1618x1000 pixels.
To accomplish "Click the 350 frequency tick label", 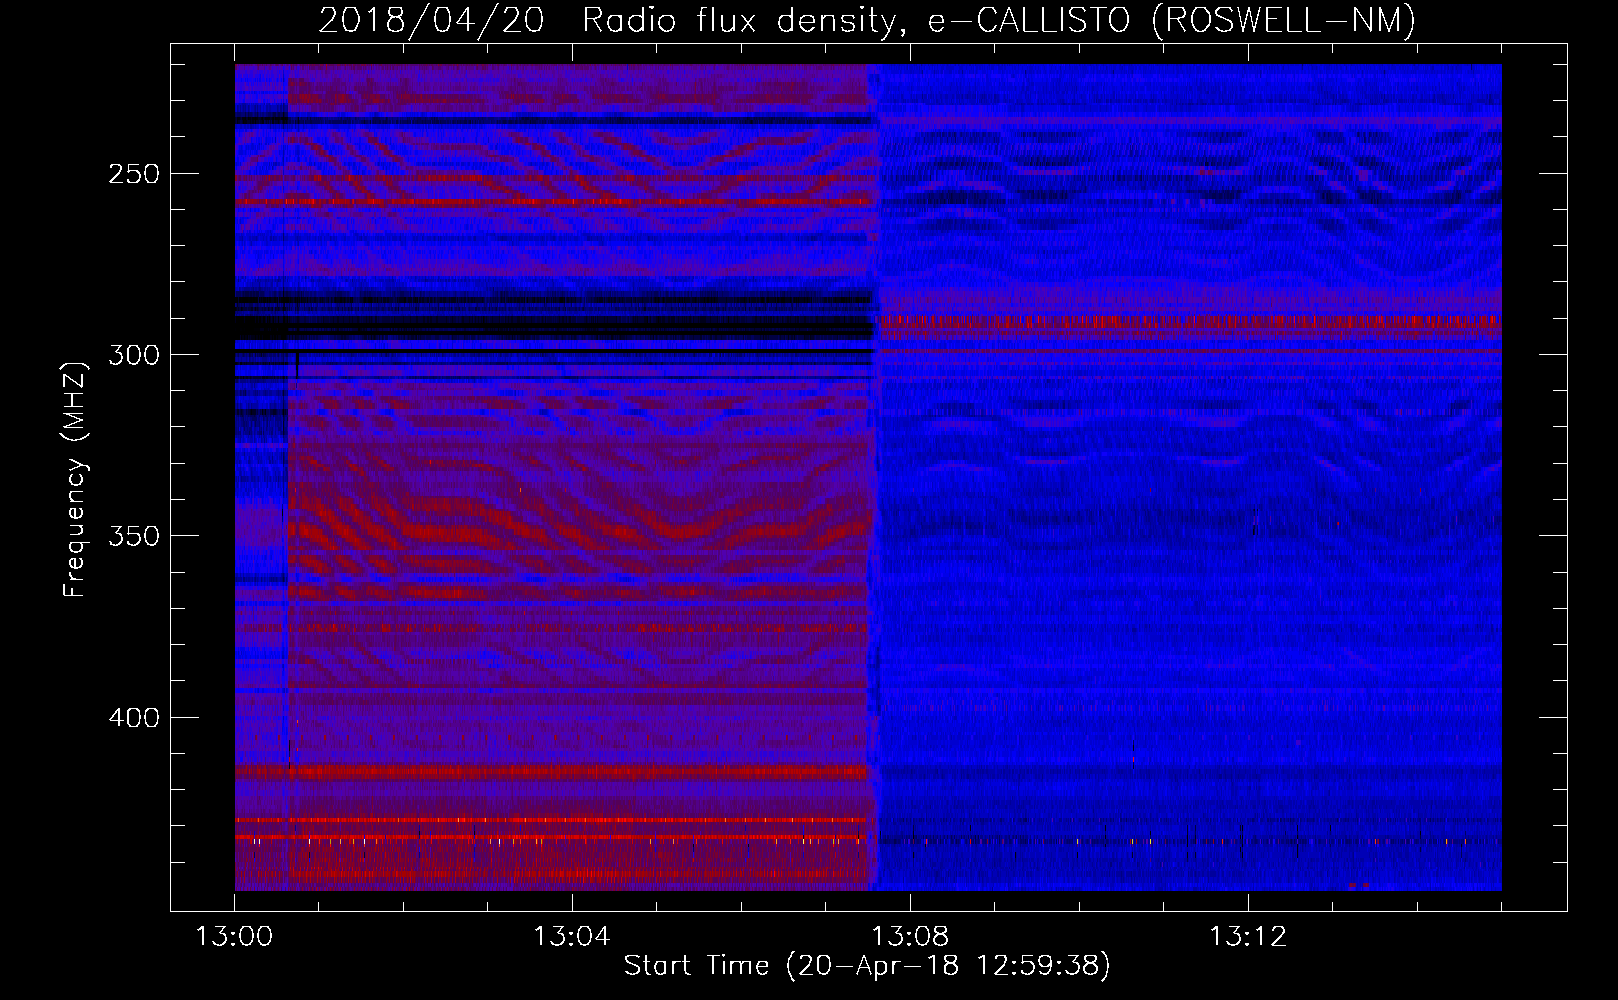I will click(x=134, y=536).
